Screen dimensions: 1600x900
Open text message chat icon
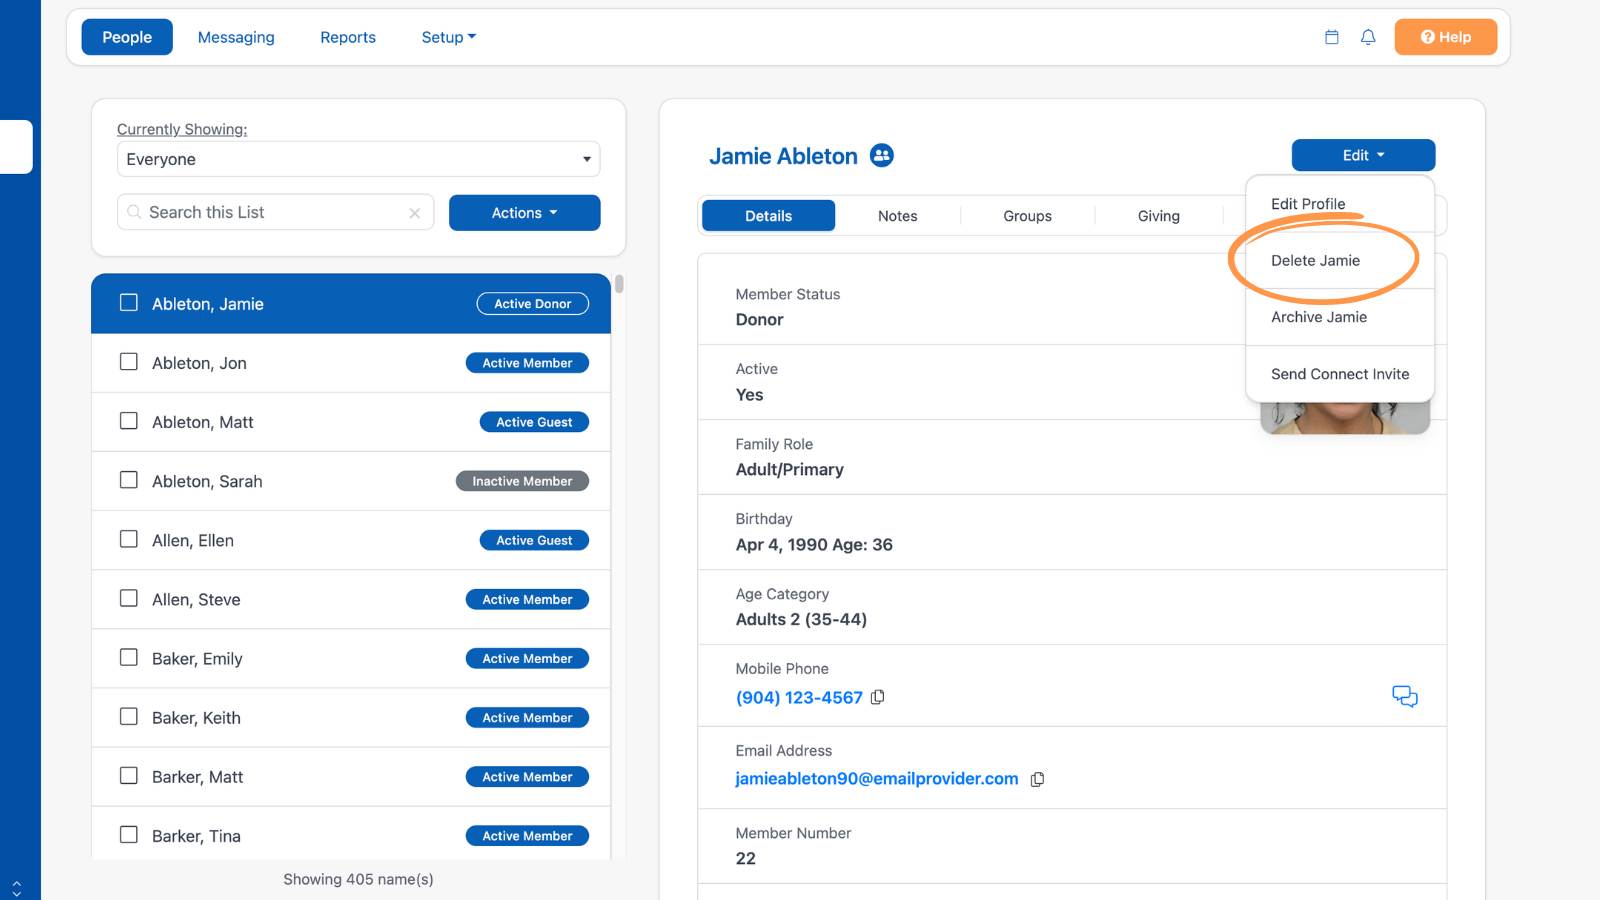click(1405, 696)
